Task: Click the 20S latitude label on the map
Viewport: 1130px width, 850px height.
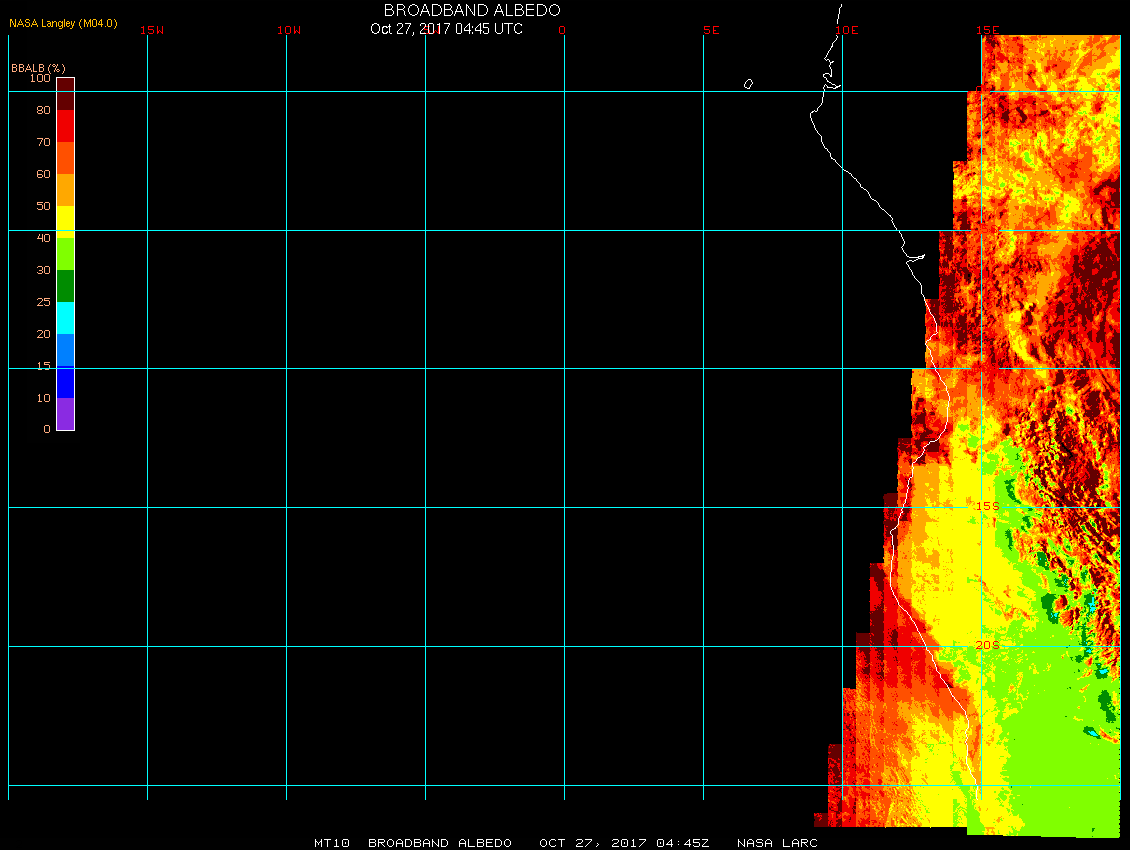Action: (x=987, y=645)
